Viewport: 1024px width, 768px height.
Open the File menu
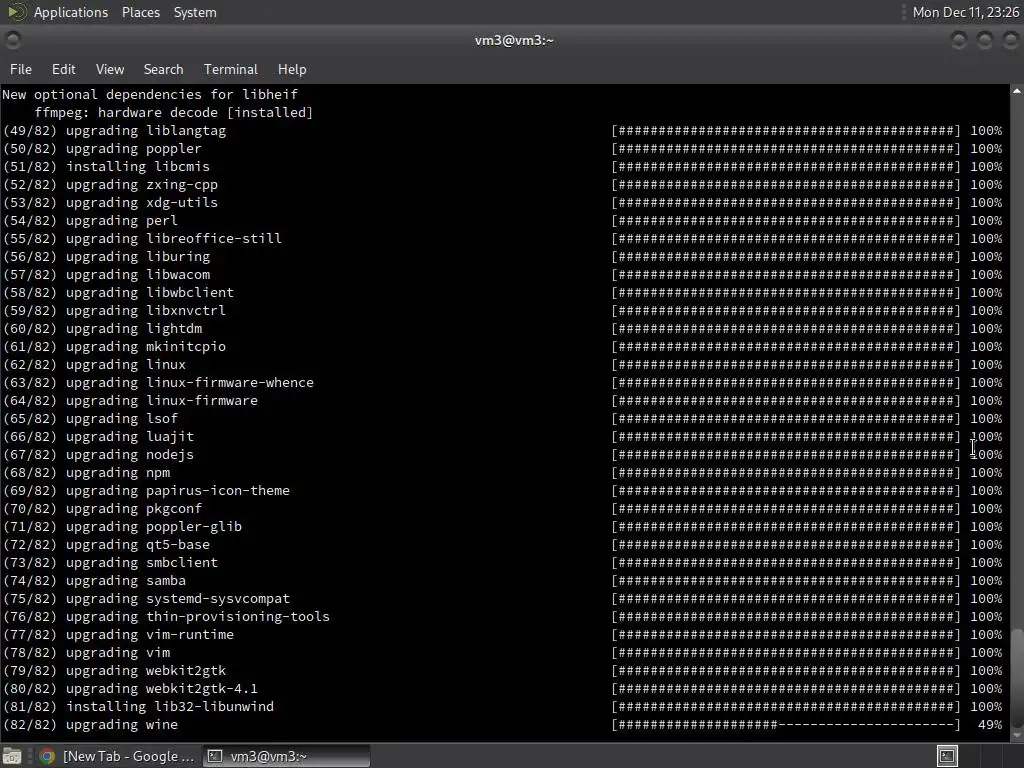21,69
